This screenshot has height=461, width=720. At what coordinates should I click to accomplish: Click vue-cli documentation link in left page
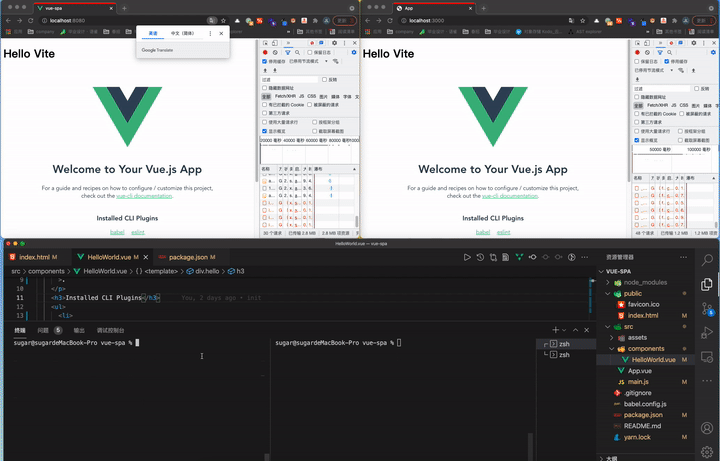144,196
